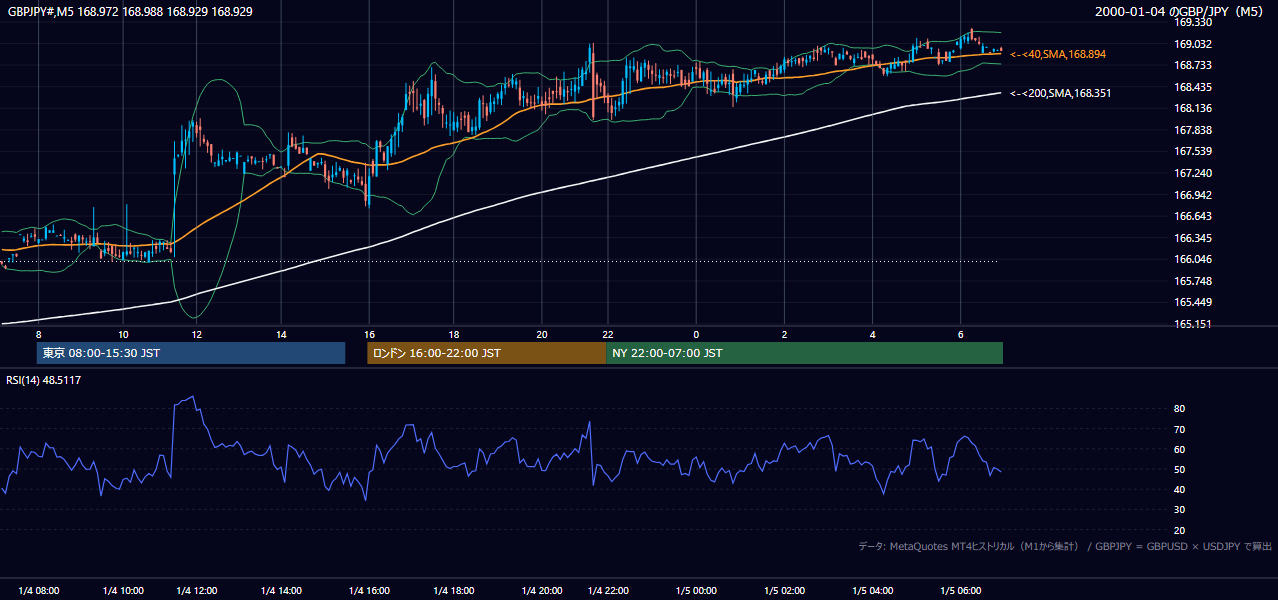Click hour label 12 under price chart
Image resolution: width=1278 pixels, height=600 pixels.
point(197,334)
